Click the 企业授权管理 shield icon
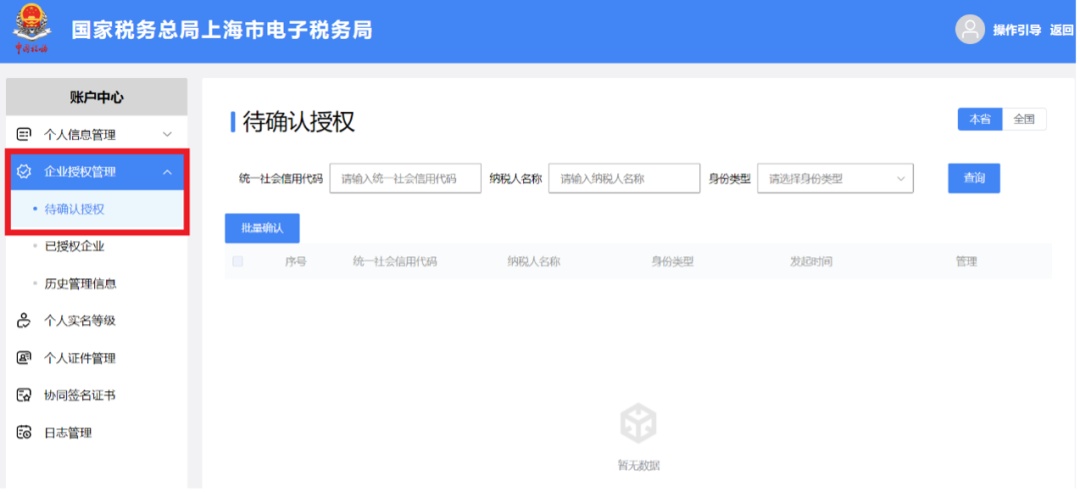The image size is (1080, 492). pos(23,172)
